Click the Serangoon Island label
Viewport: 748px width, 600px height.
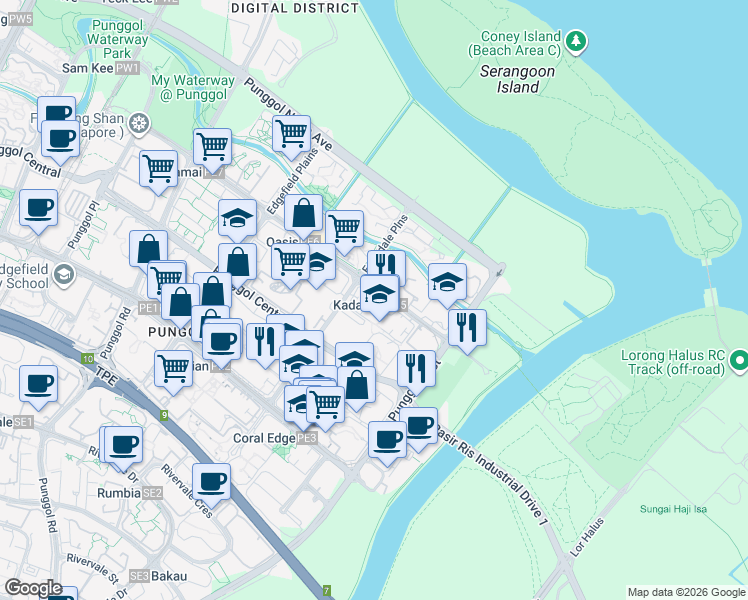click(518, 79)
